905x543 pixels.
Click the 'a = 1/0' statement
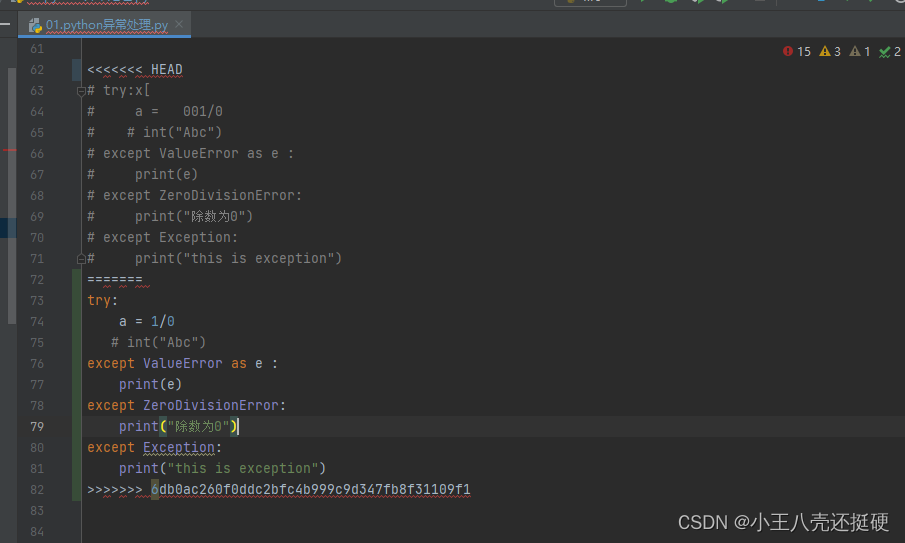tap(147, 321)
